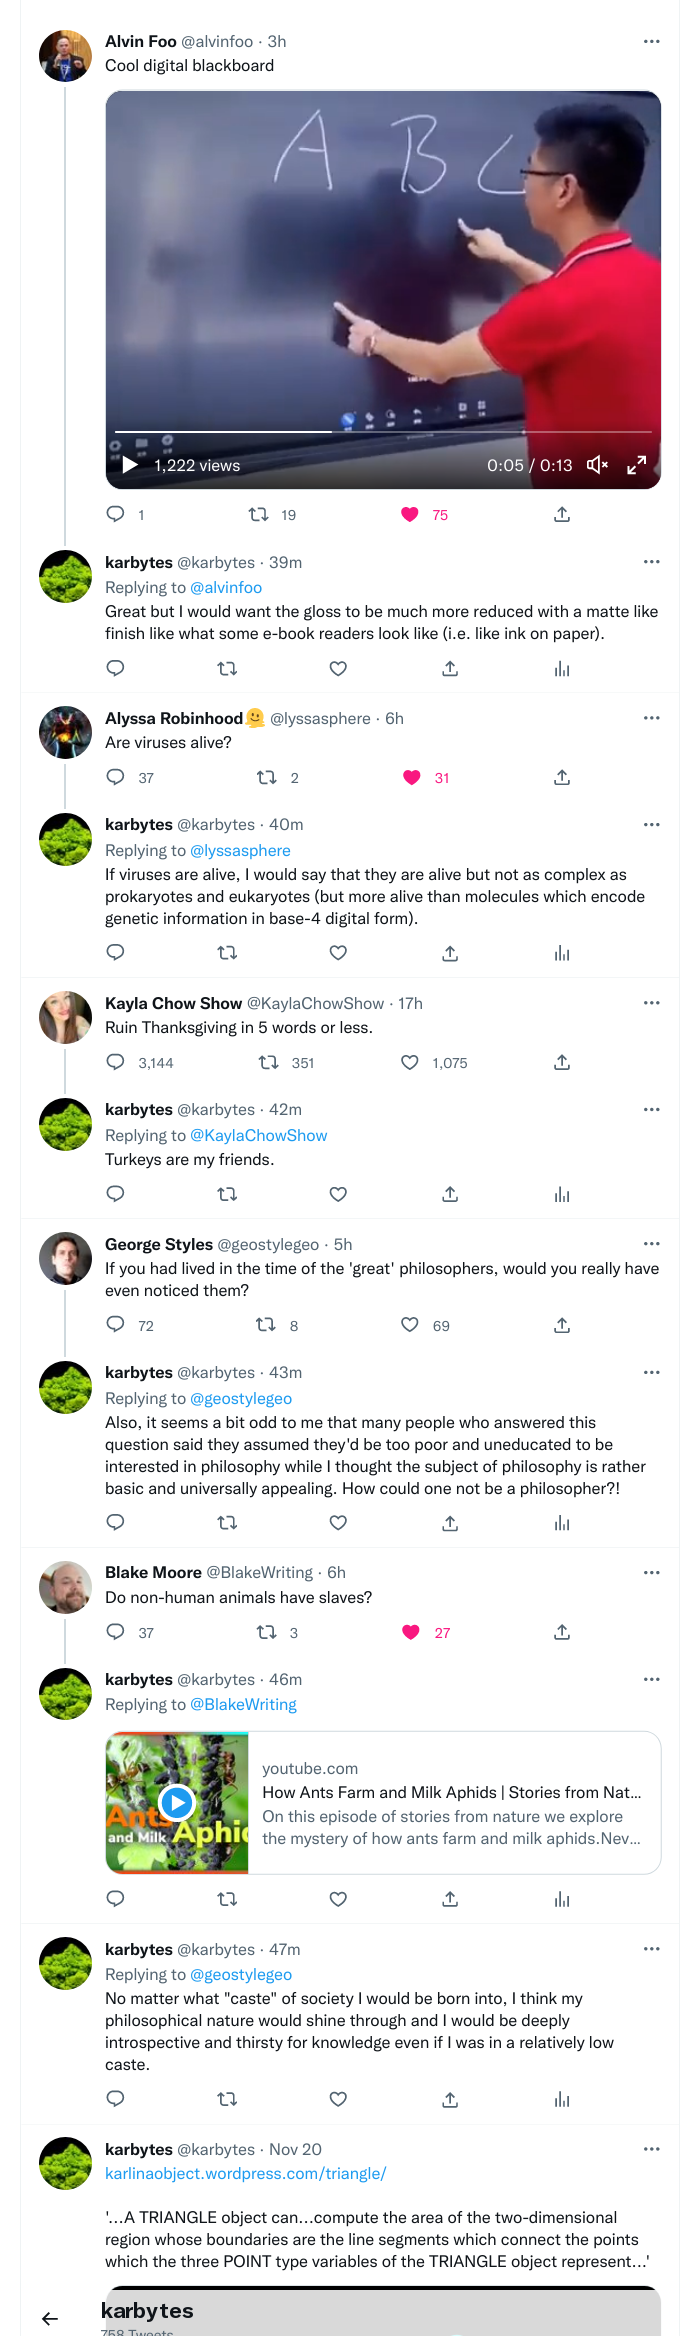
Task: Open more menu on Blake Moore's tweet
Action: coord(652,1572)
